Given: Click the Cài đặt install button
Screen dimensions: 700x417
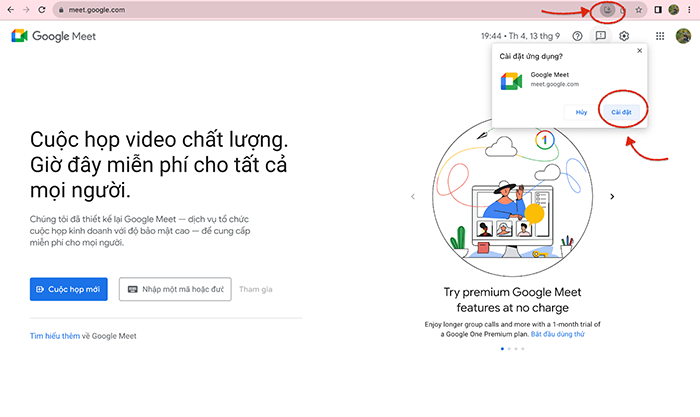Looking at the screenshot, I should coord(621,112).
